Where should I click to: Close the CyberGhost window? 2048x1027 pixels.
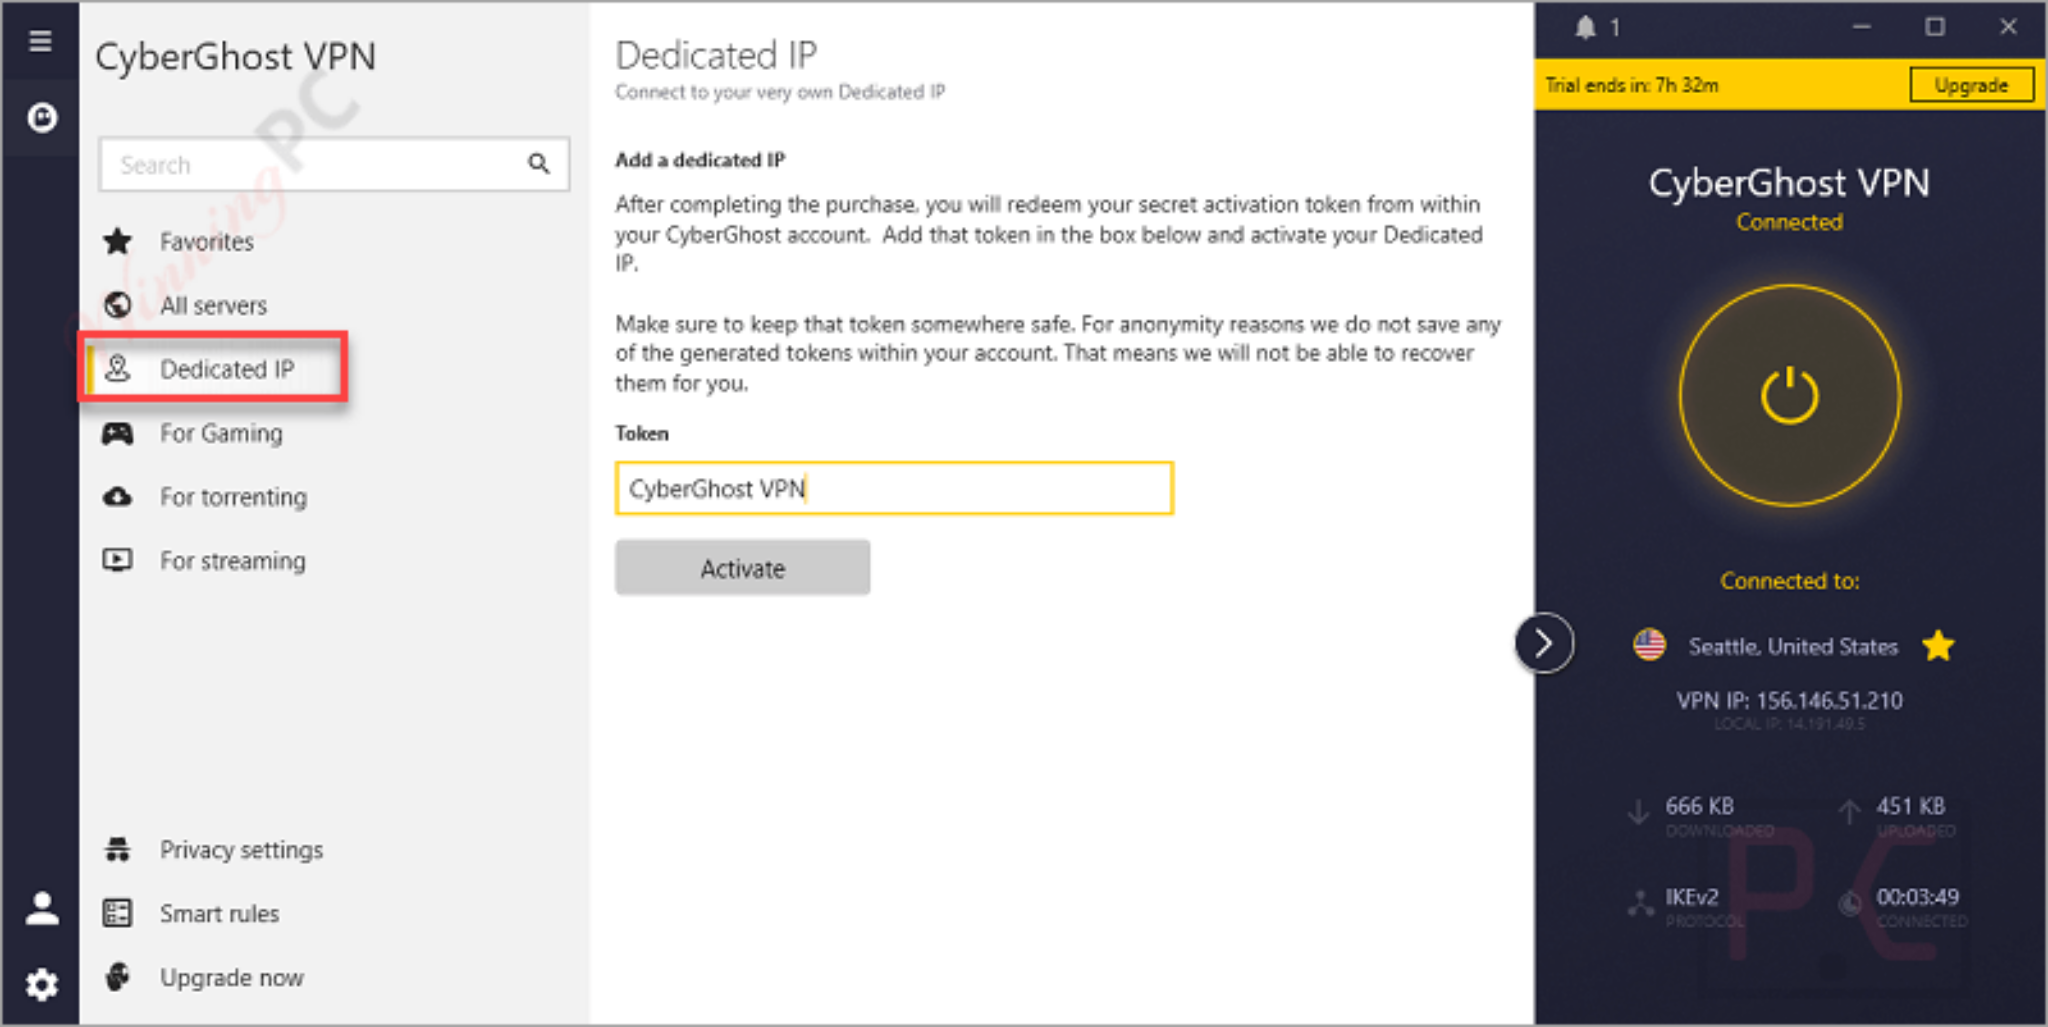(2008, 28)
